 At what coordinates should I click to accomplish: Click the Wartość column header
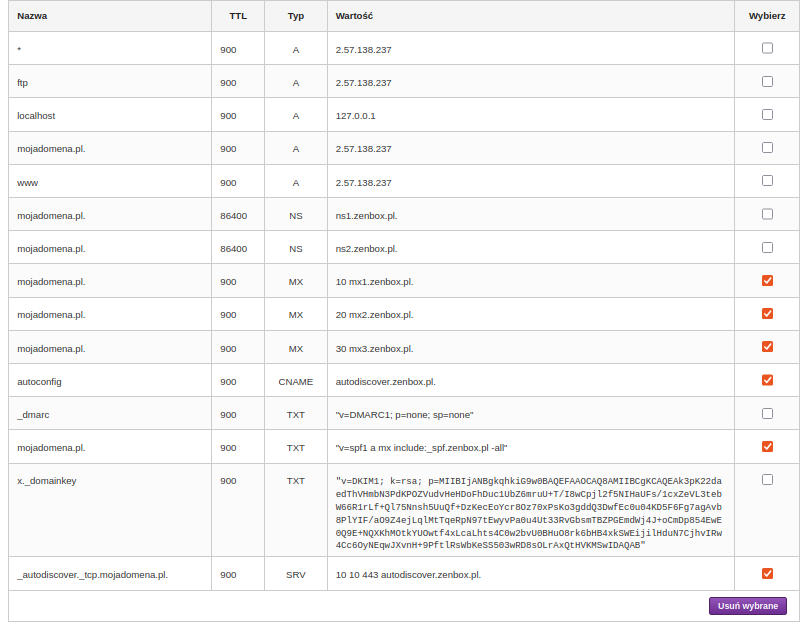356,16
